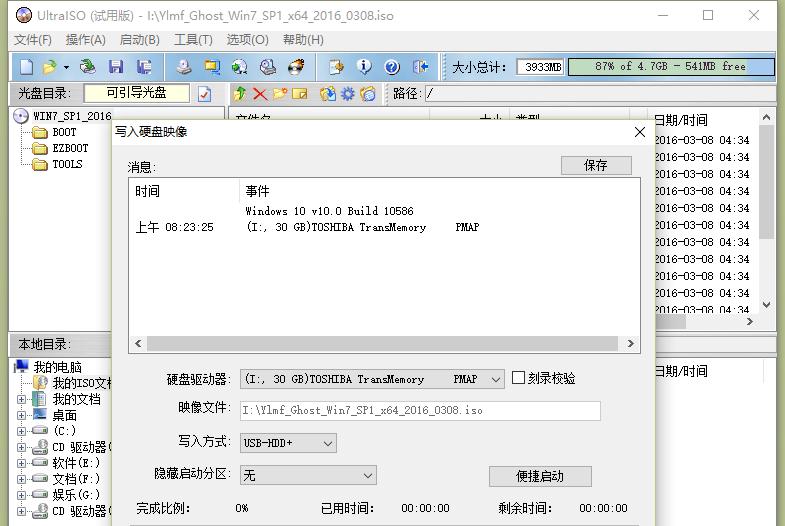Click the Burn CD/DVD image flame icon
The width and height of the screenshot is (785, 526).
pyautogui.click(x=296, y=67)
